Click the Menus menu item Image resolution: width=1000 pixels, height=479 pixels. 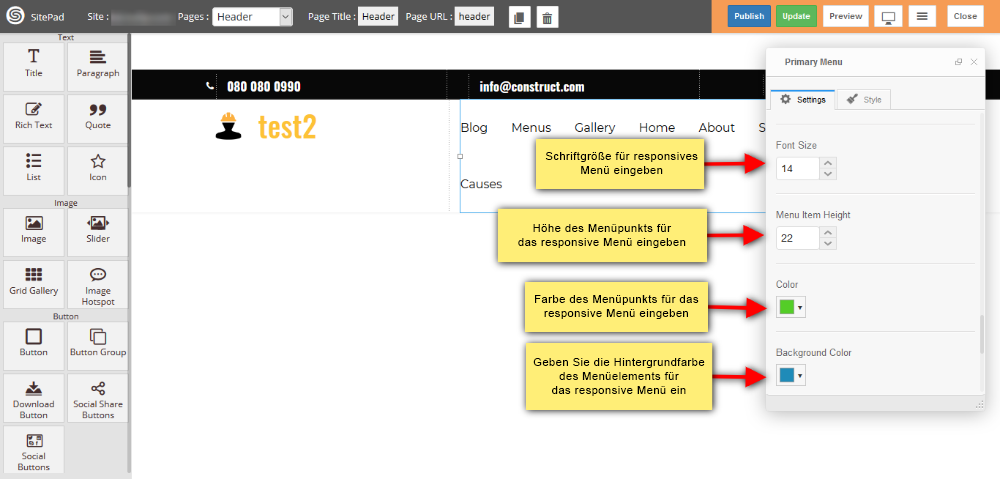[531, 128]
